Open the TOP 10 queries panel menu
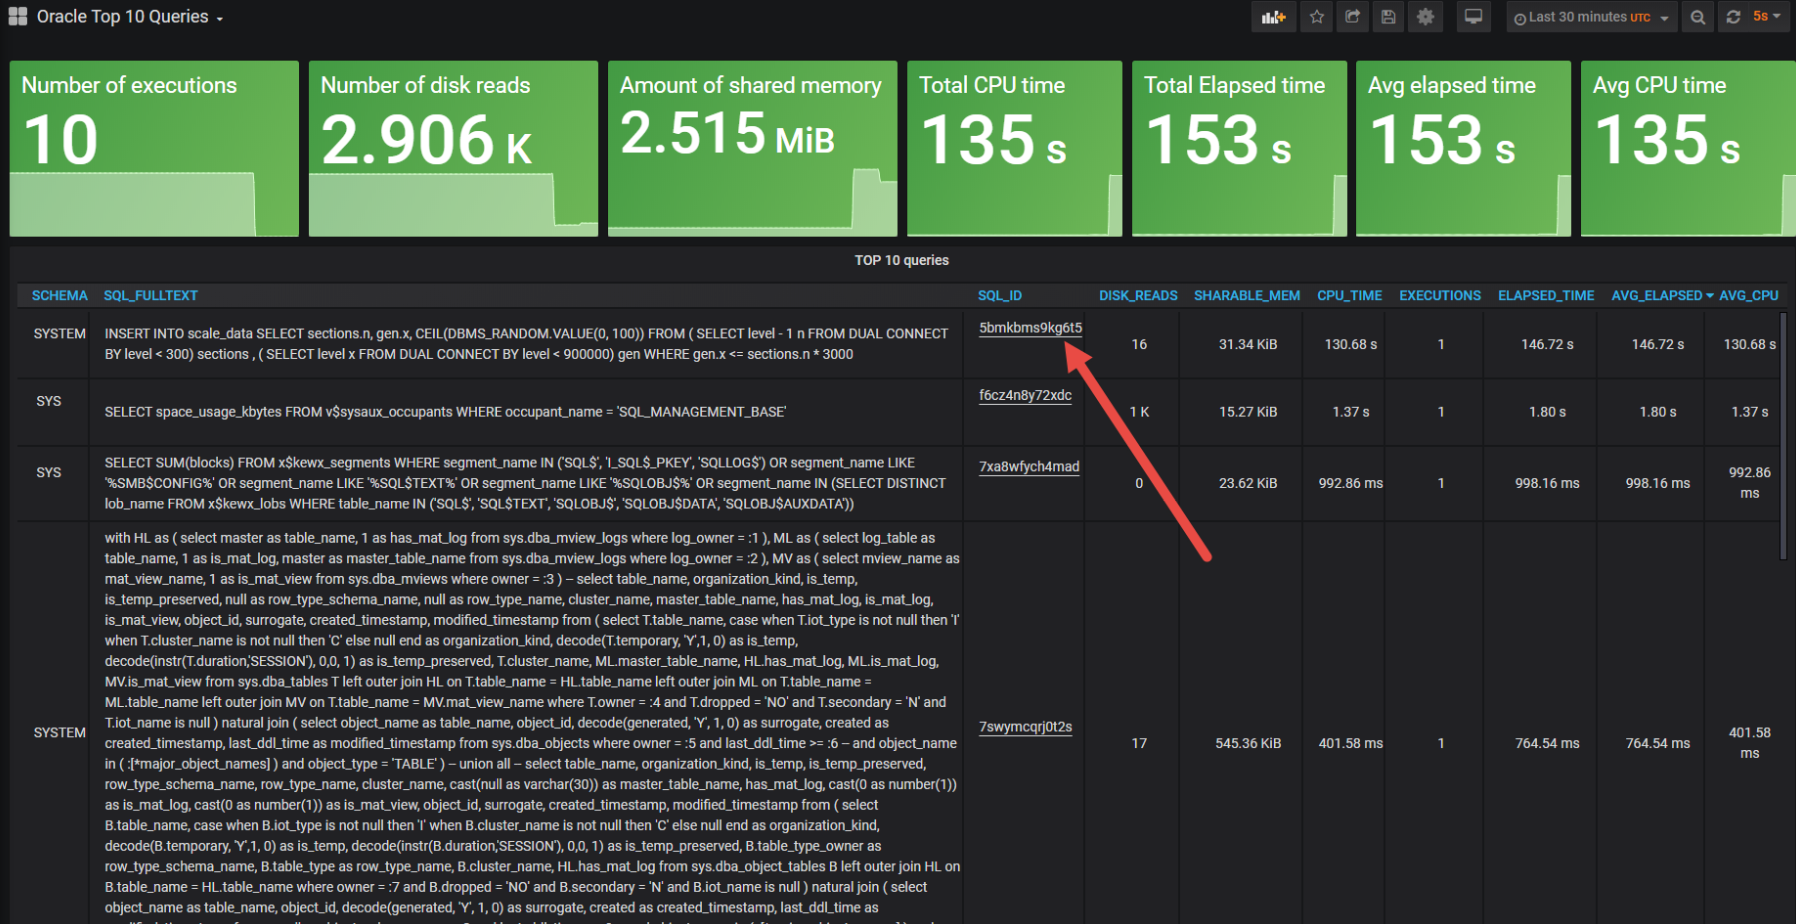The width and height of the screenshot is (1796, 924). (x=901, y=260)
